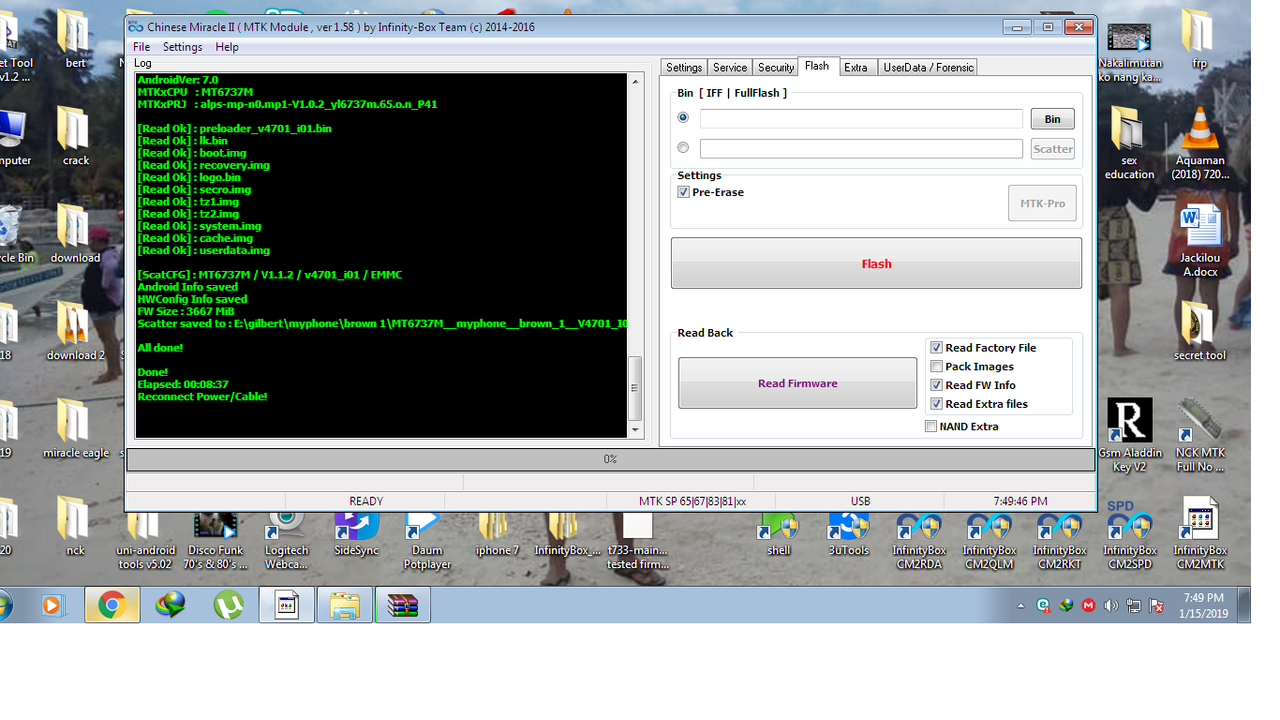Open Logitech Webcam shortcut
The width and height of the screenshot is (1280, 720).
click(286, 540)
